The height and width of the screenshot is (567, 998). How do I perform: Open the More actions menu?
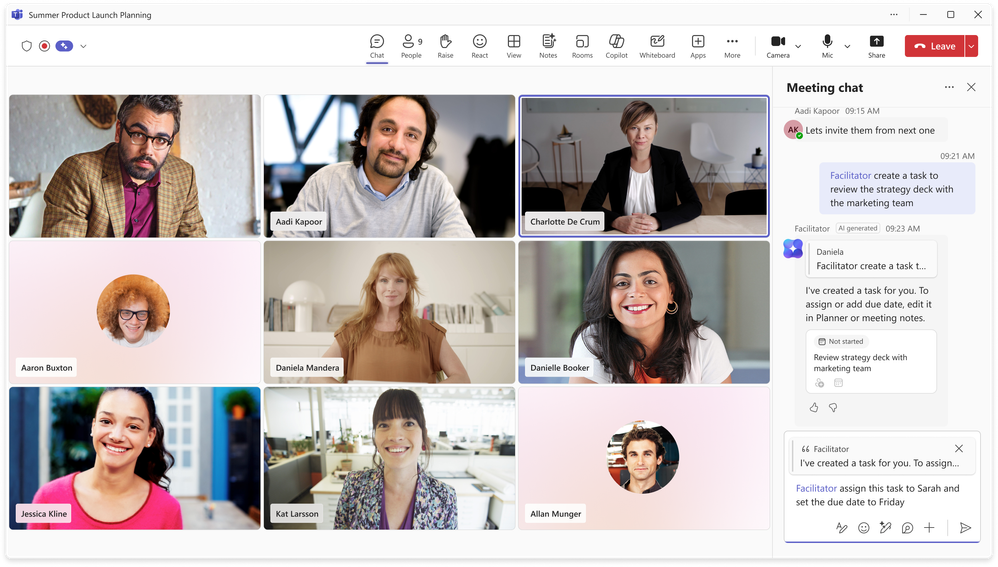[732, 46]
